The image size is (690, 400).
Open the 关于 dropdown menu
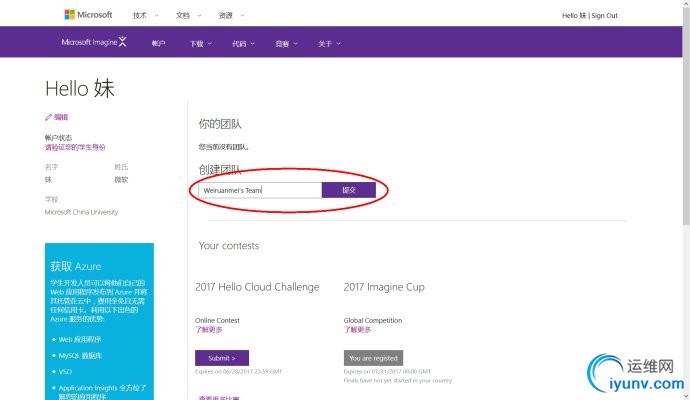[329, 44]
